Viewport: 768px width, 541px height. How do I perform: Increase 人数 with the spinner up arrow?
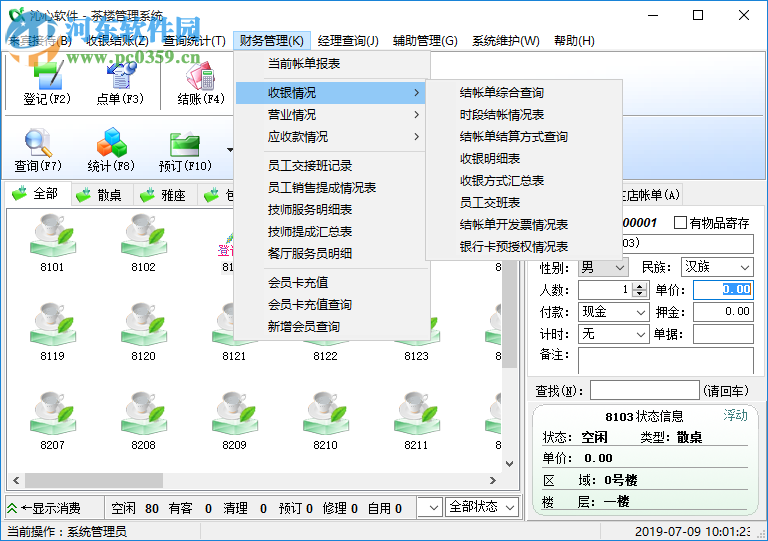[x=640, y=286]
